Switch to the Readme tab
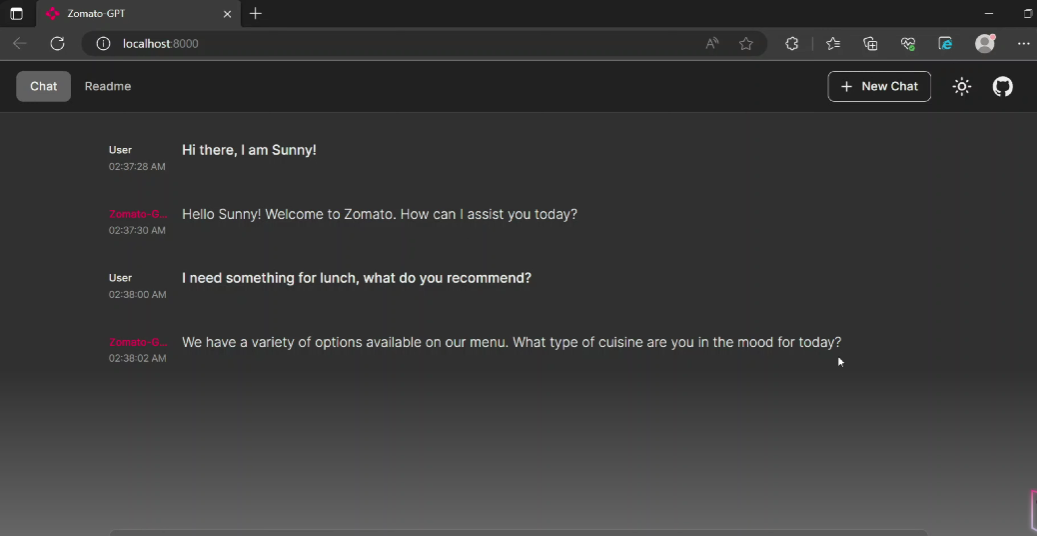Image resolution: width=1037 pixels, height=536 pixels. [x=108, y=87]
